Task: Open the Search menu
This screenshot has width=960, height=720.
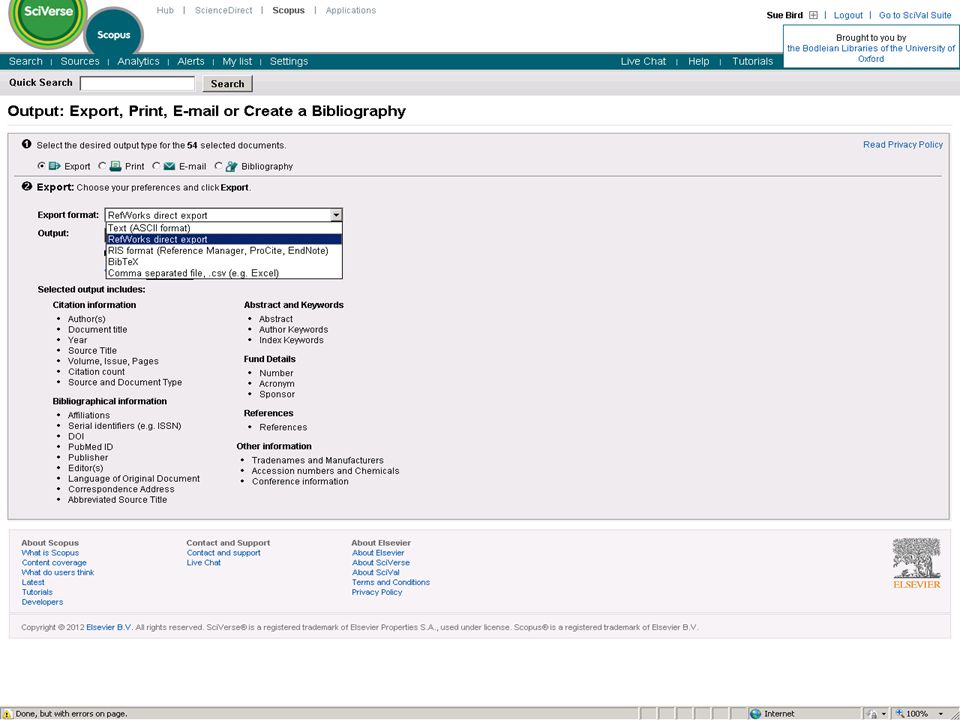Action: [26, 61]
